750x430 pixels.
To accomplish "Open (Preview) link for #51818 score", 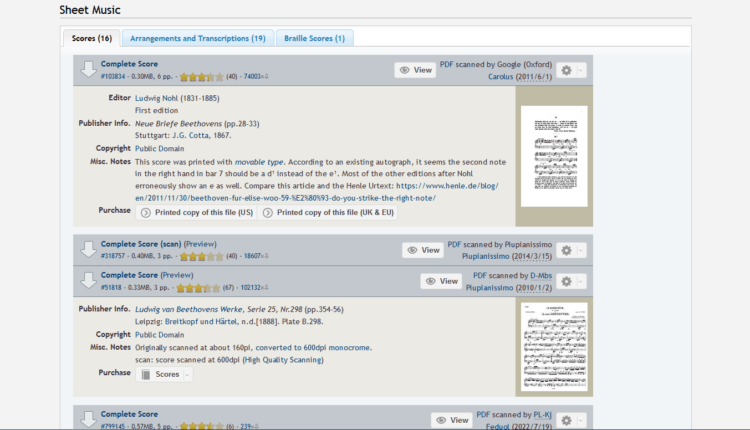I will (177, 275).
